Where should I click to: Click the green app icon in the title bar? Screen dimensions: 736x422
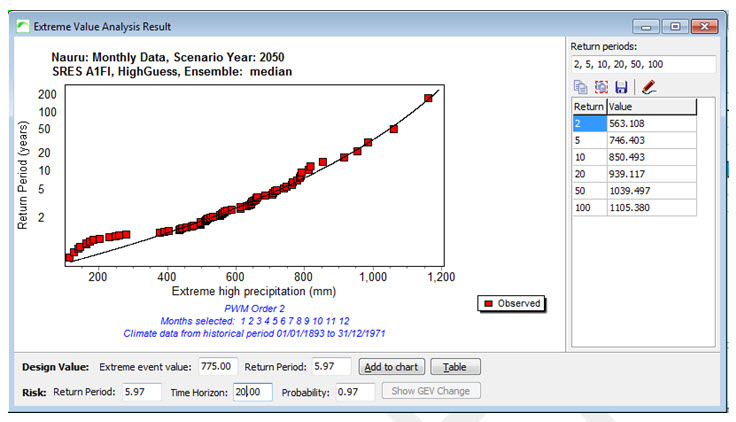click(x=23, y=26)
